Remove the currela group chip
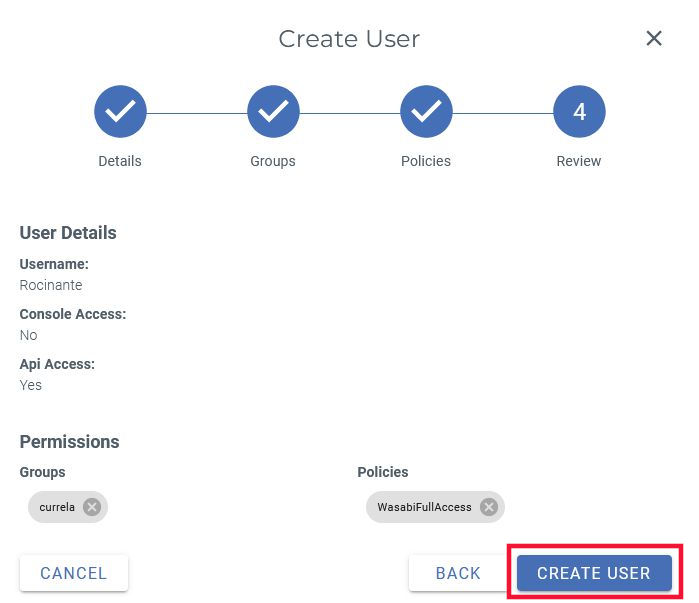Screen dimensions: 699x603 [x=92, y=507]
